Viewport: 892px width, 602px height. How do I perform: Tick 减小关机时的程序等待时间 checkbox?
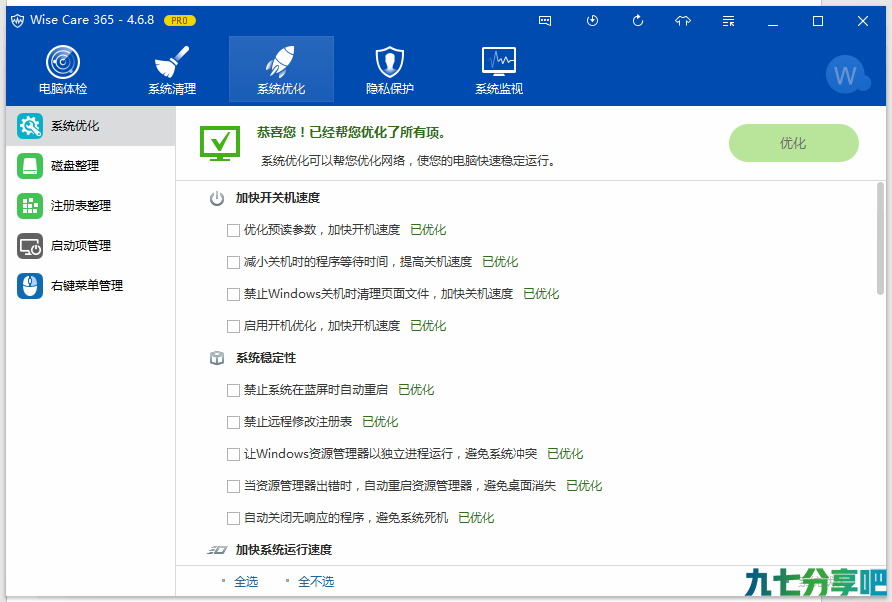(233, 262)
